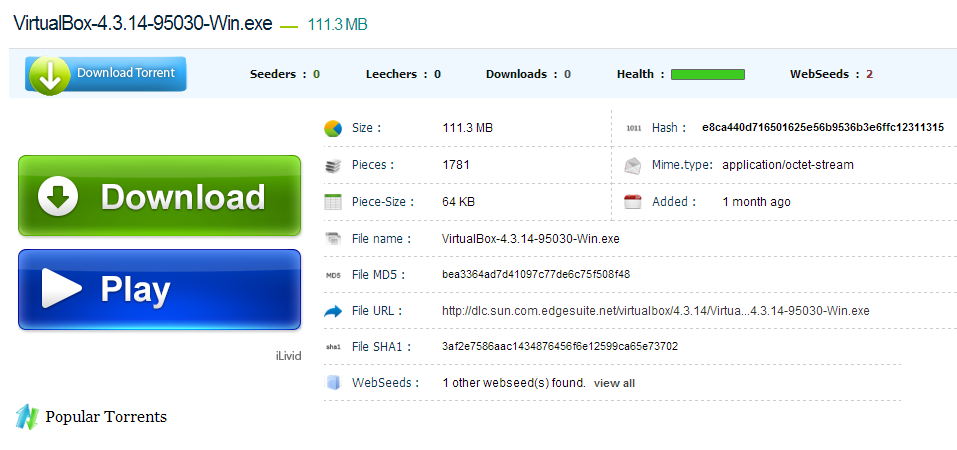Viewport: 957px width, 450px height.
Task: Select the MD5 value bea3364ad7d41097c77de6c75f508f48
Action: (x=536, y=275)
